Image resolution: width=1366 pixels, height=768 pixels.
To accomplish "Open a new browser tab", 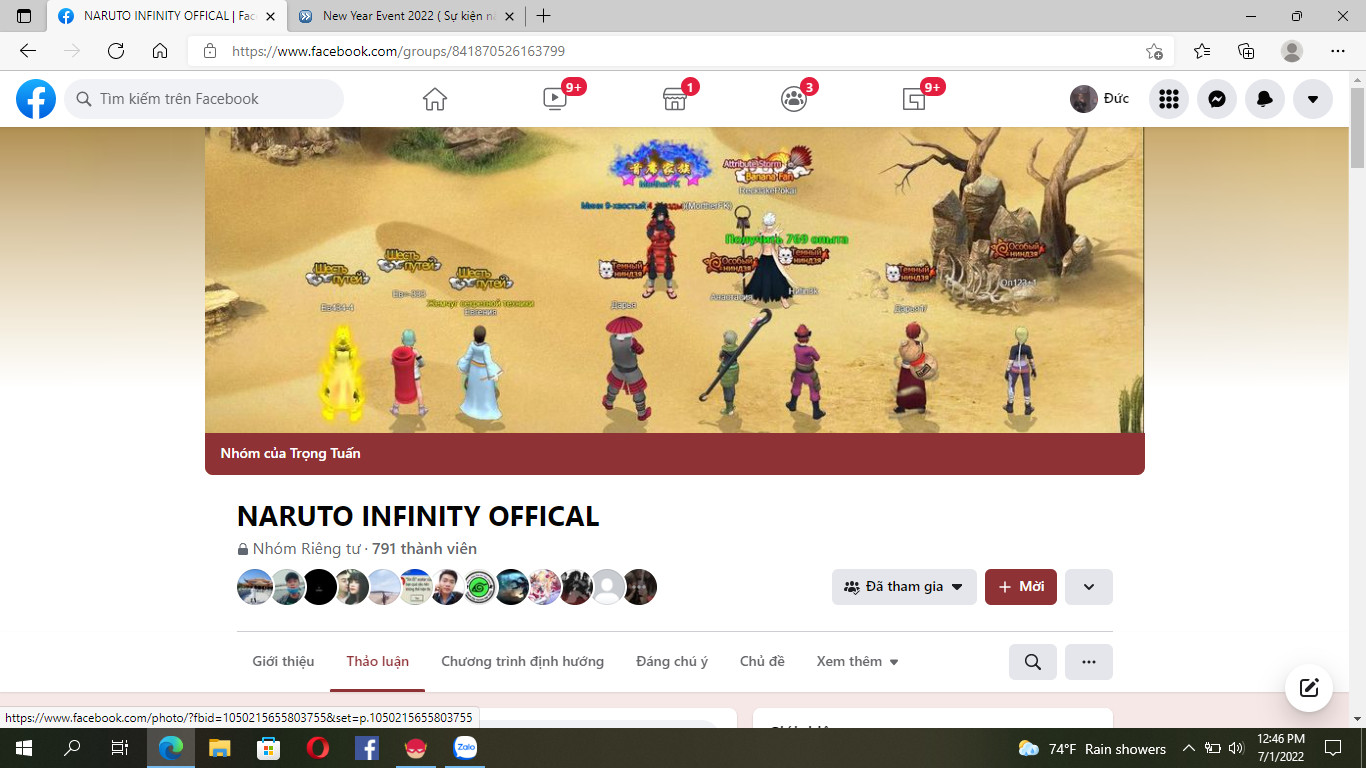I will pyautogui.click(x=543, y=16).
